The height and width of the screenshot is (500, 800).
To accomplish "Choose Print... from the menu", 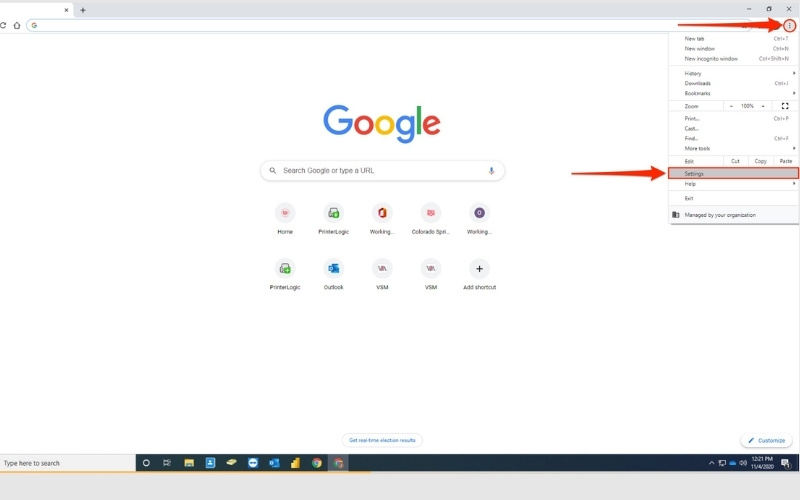I will [x=734, y=118].
